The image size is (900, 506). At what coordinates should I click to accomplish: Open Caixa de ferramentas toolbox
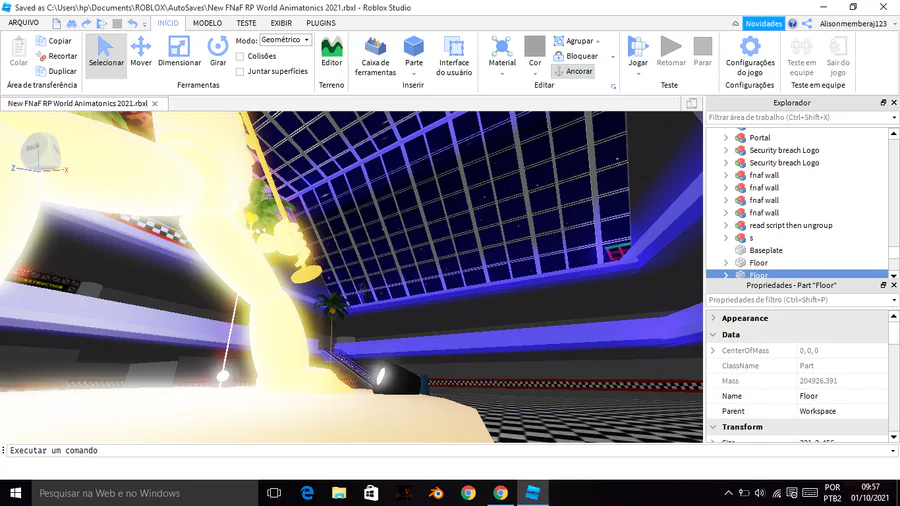click(375, 56)
